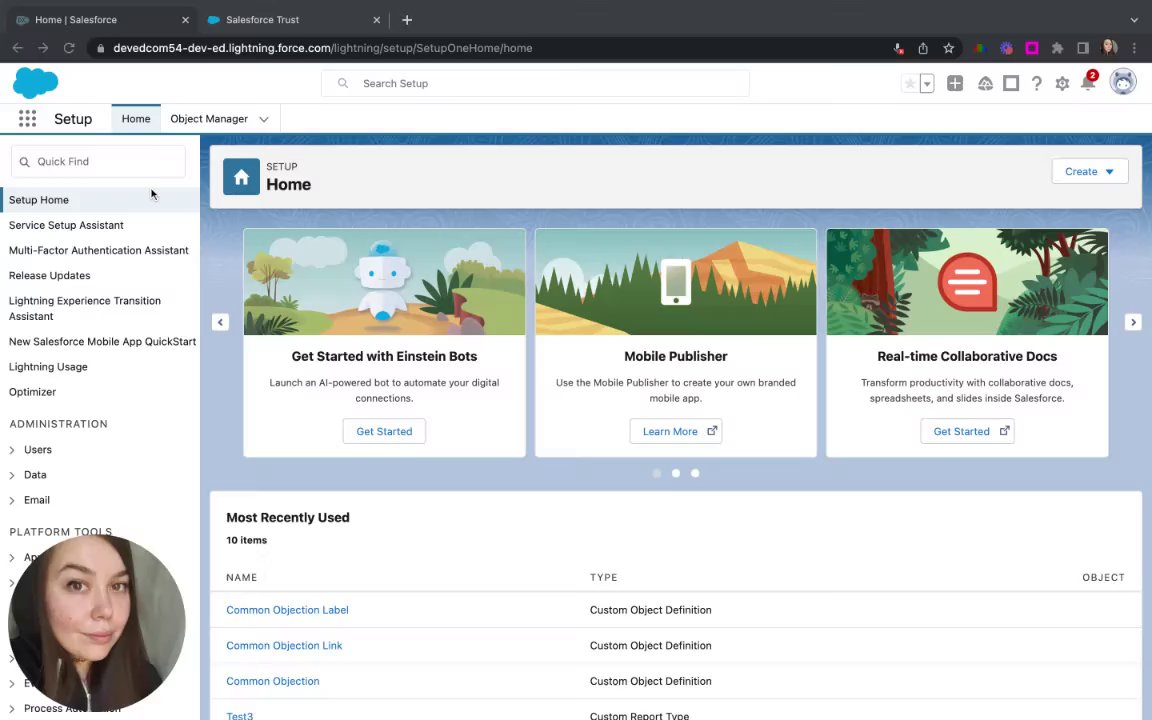The image size is (1152, 720).
Task: Open Multi-Factor Authentication Assistant
Action: 98,250
